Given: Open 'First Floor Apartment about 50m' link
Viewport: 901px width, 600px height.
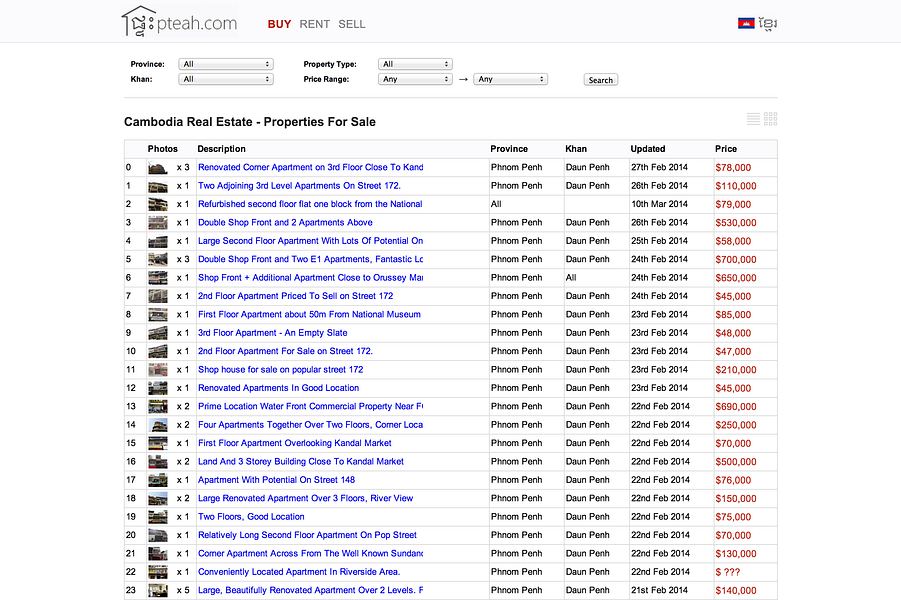Looking at the screenshot, I should (309, 314).
